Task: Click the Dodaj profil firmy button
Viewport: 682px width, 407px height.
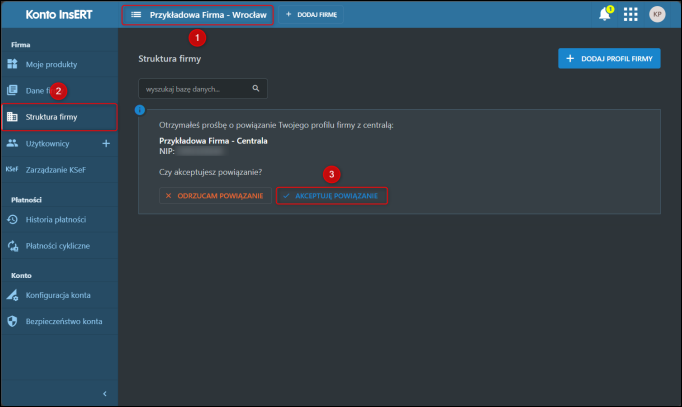Action: pyautogui.click(x=608, y=59)
